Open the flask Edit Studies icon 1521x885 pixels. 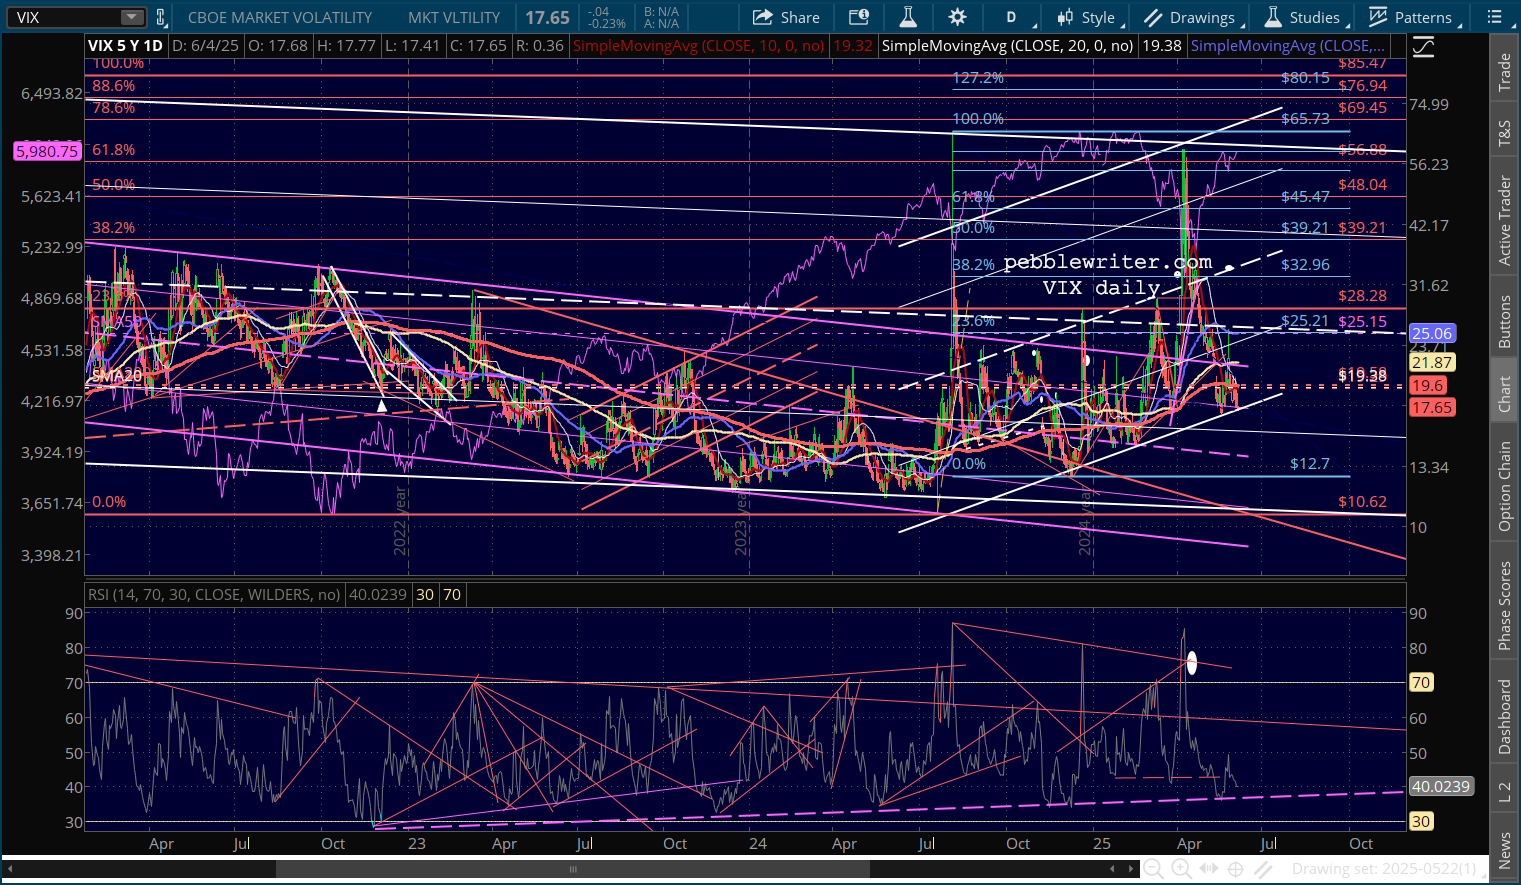(908, 17)
